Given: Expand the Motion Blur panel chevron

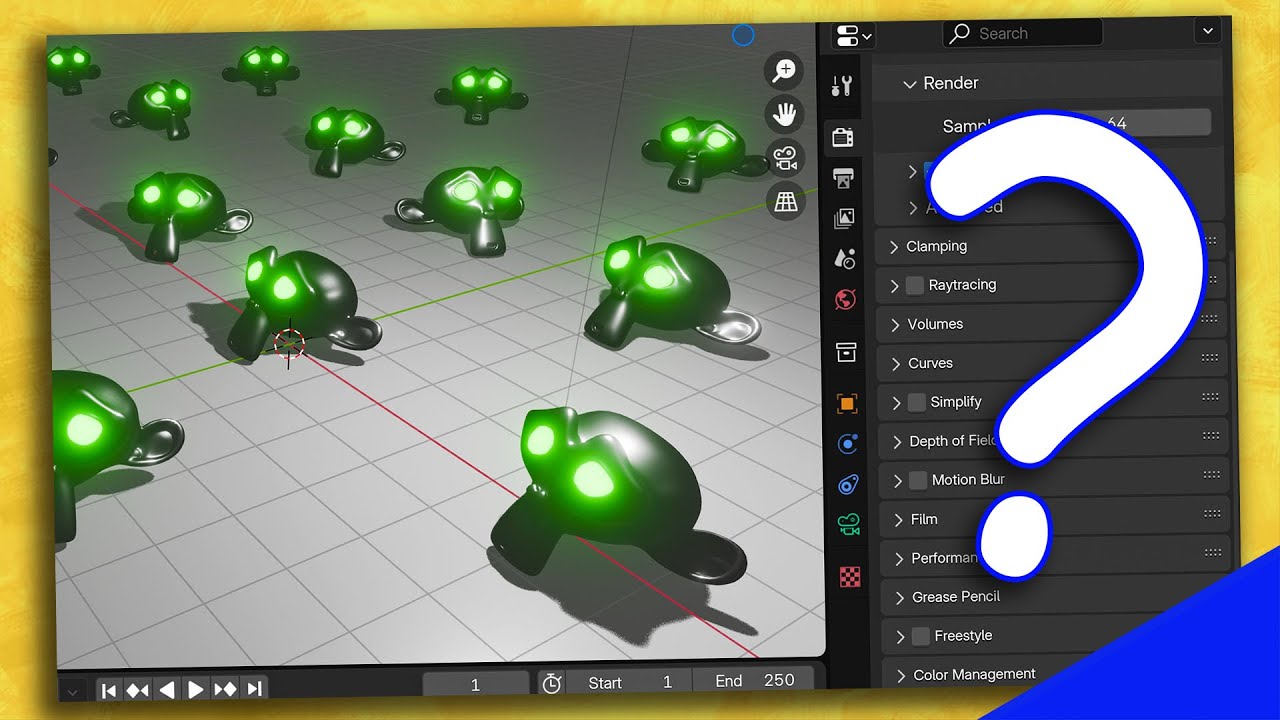Looking at the screenshot, I should click(898, 481).
